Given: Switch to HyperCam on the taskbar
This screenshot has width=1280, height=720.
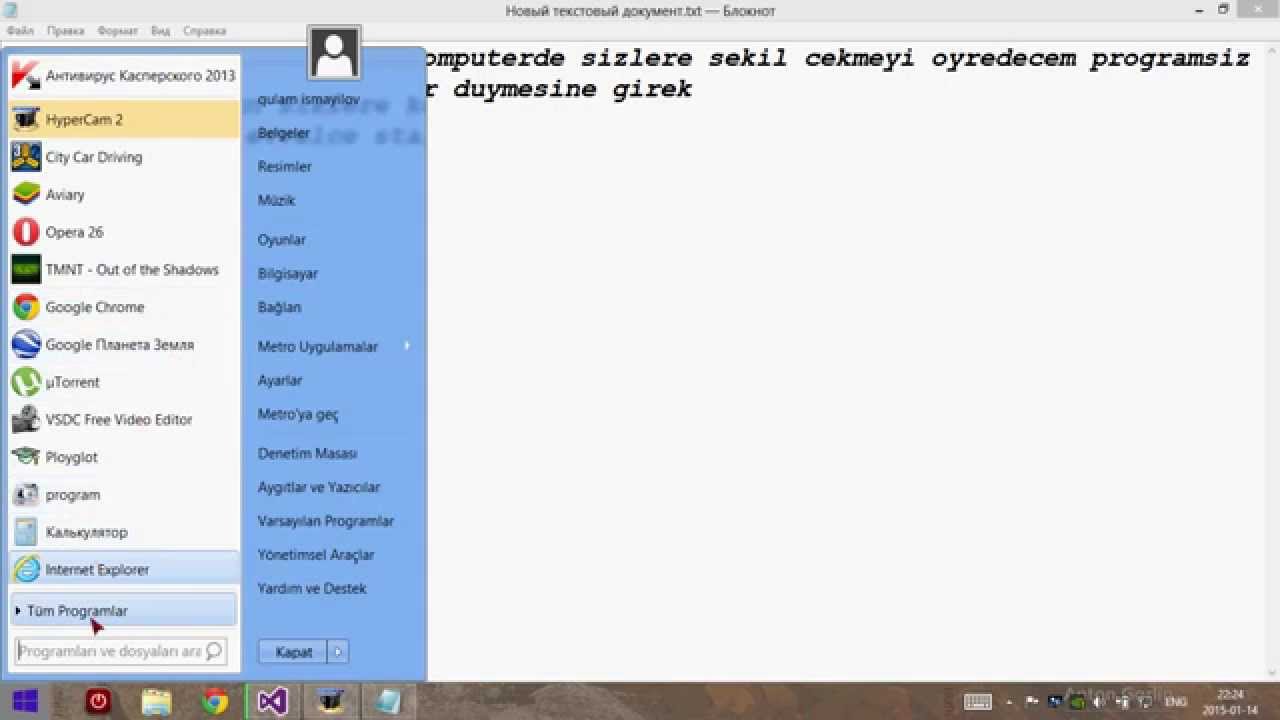Looking at the screenshot, I should [x=330, y=701].
